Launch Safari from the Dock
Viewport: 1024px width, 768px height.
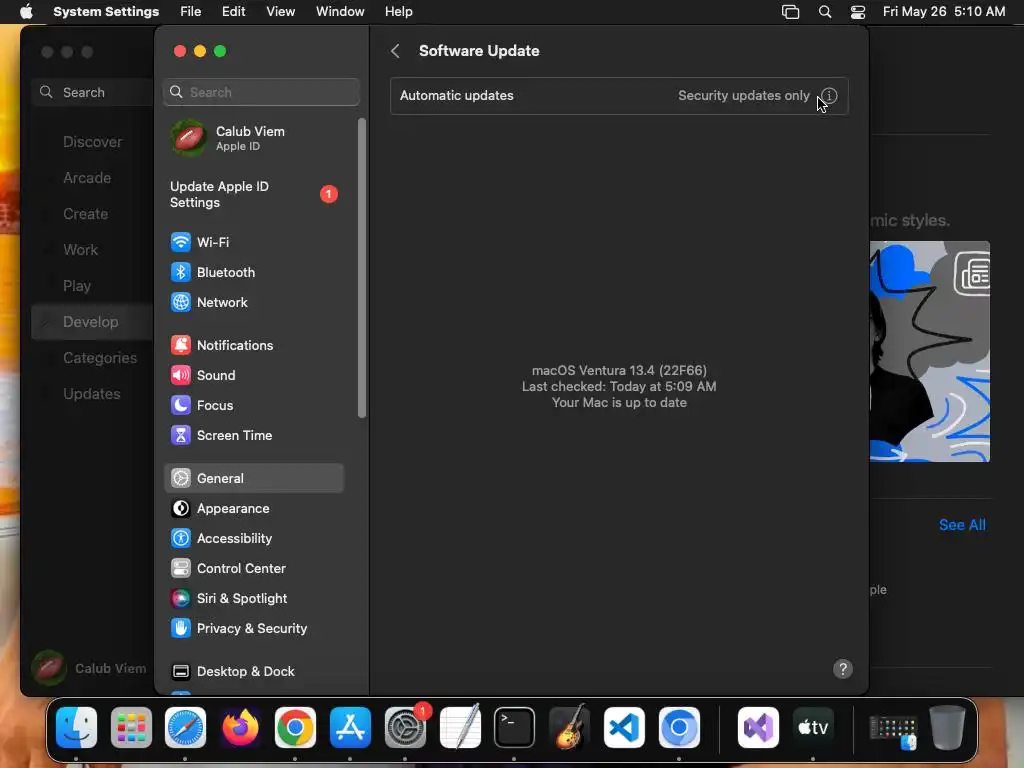coord(185,728)
